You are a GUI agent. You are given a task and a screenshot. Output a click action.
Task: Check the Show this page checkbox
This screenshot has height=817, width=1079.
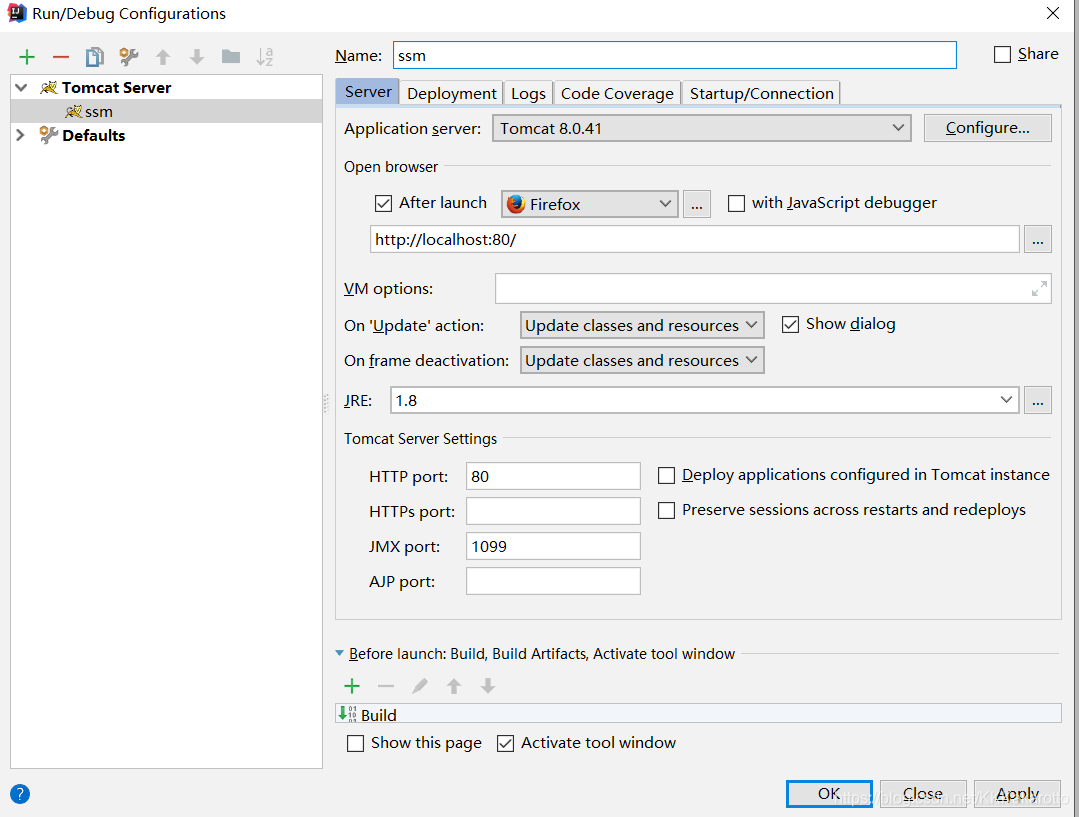point(355,743)
